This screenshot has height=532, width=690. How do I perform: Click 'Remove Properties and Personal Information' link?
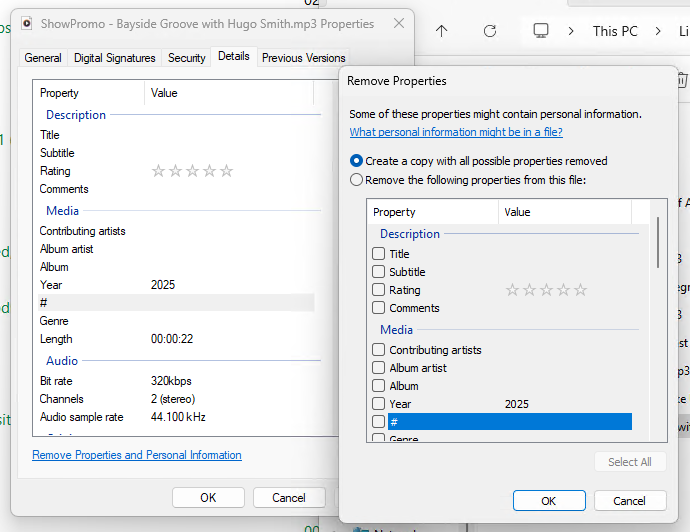tap(137, 455)
